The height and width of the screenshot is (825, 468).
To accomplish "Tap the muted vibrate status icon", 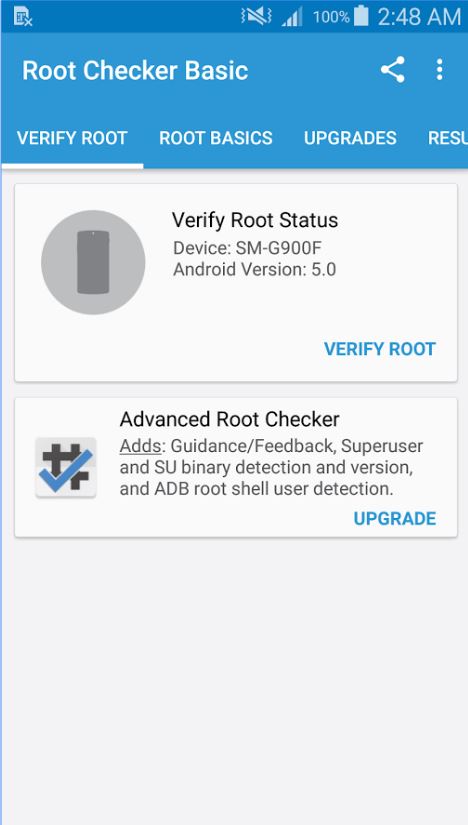I will [256, 16].
